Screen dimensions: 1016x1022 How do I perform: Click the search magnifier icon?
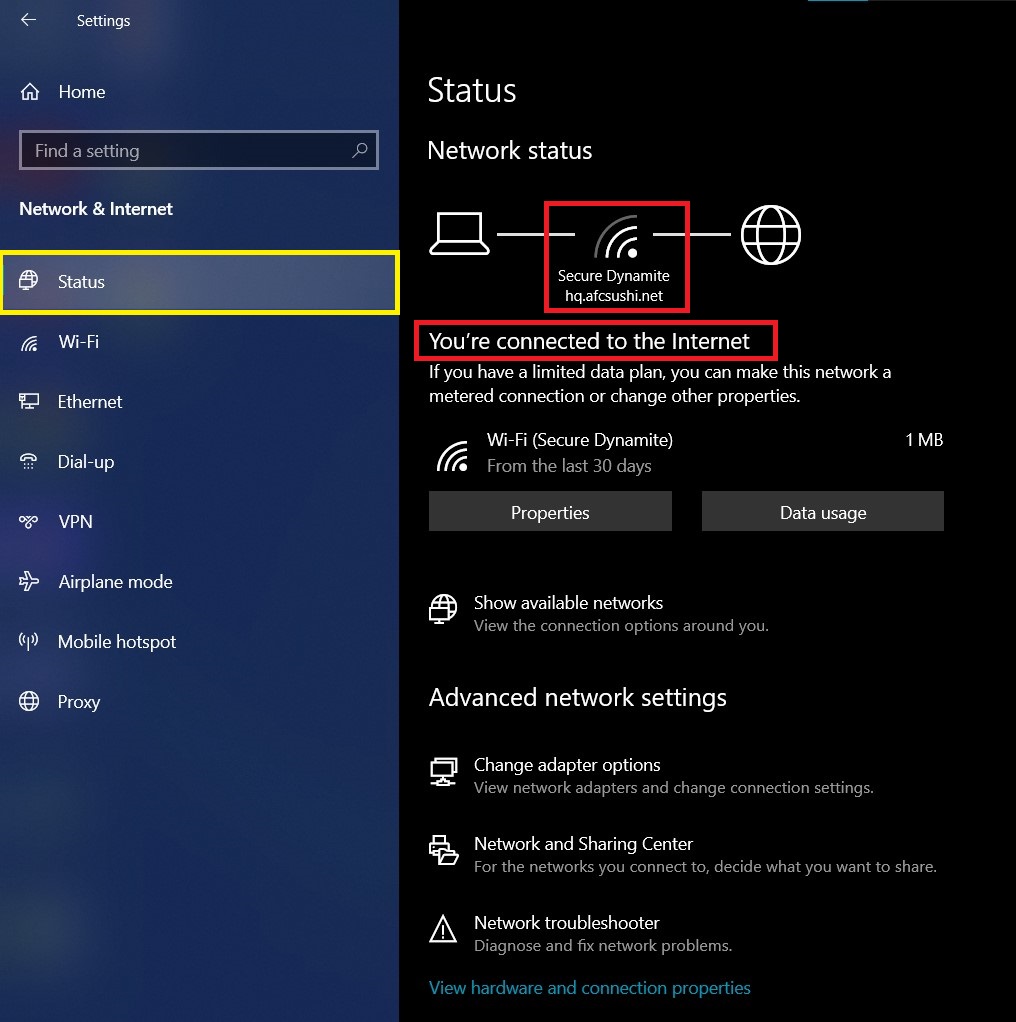point(359,151)
